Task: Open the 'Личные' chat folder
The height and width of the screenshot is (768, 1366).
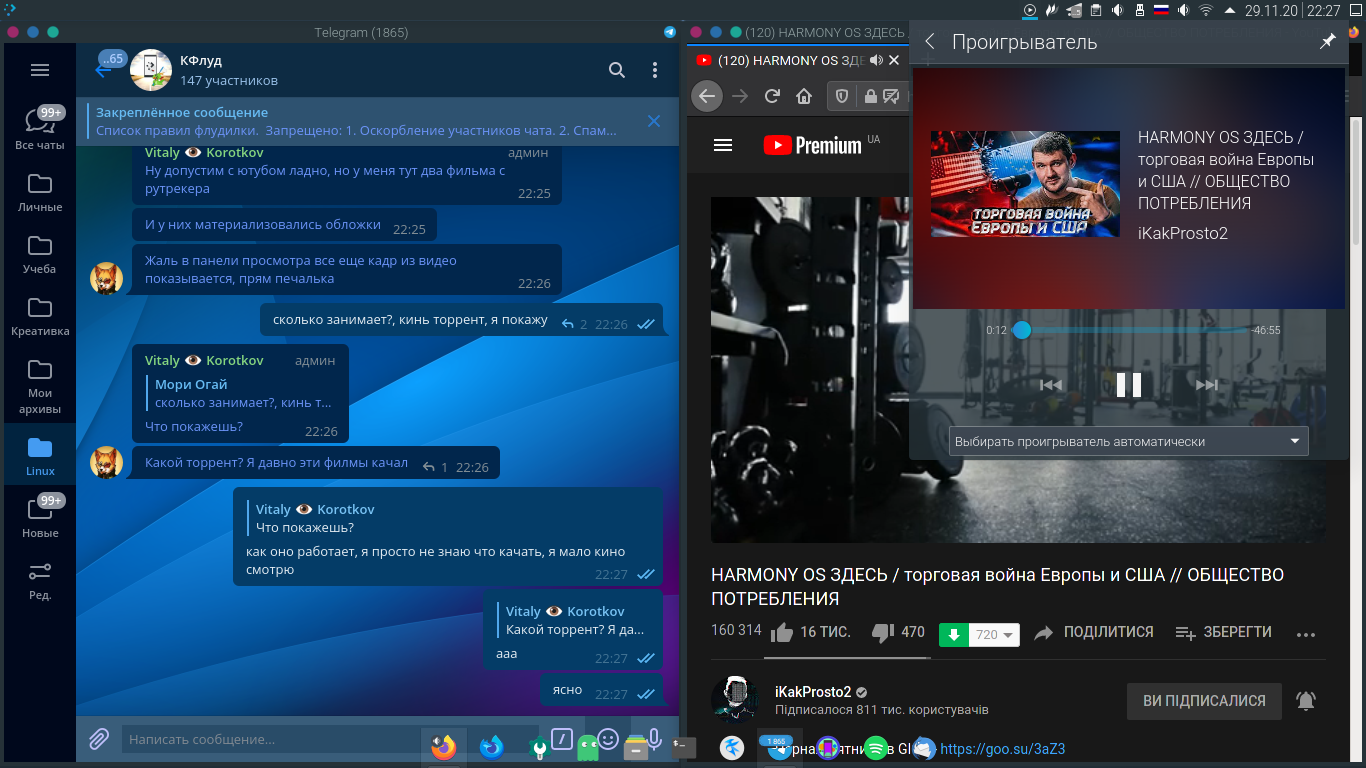Action: click(39, 191)
